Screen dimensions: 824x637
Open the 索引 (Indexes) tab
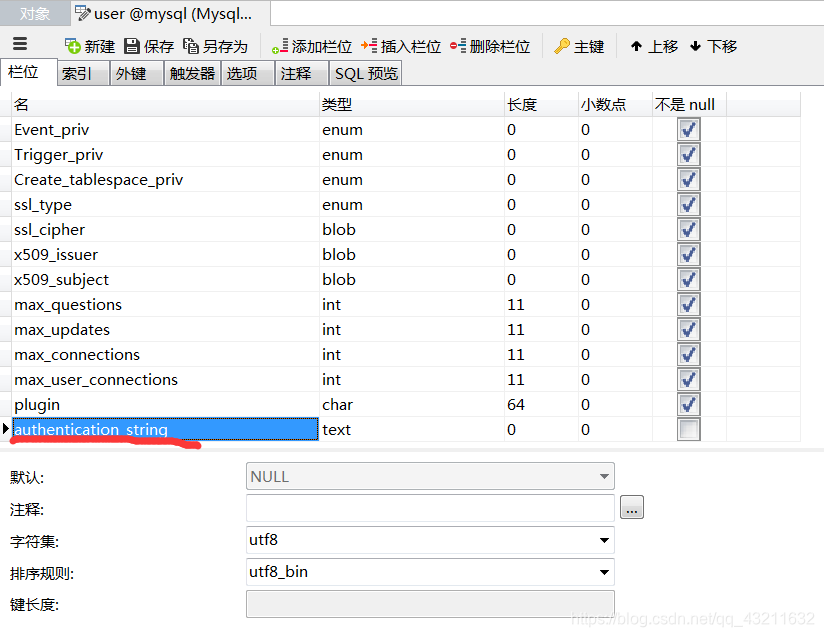83,73
